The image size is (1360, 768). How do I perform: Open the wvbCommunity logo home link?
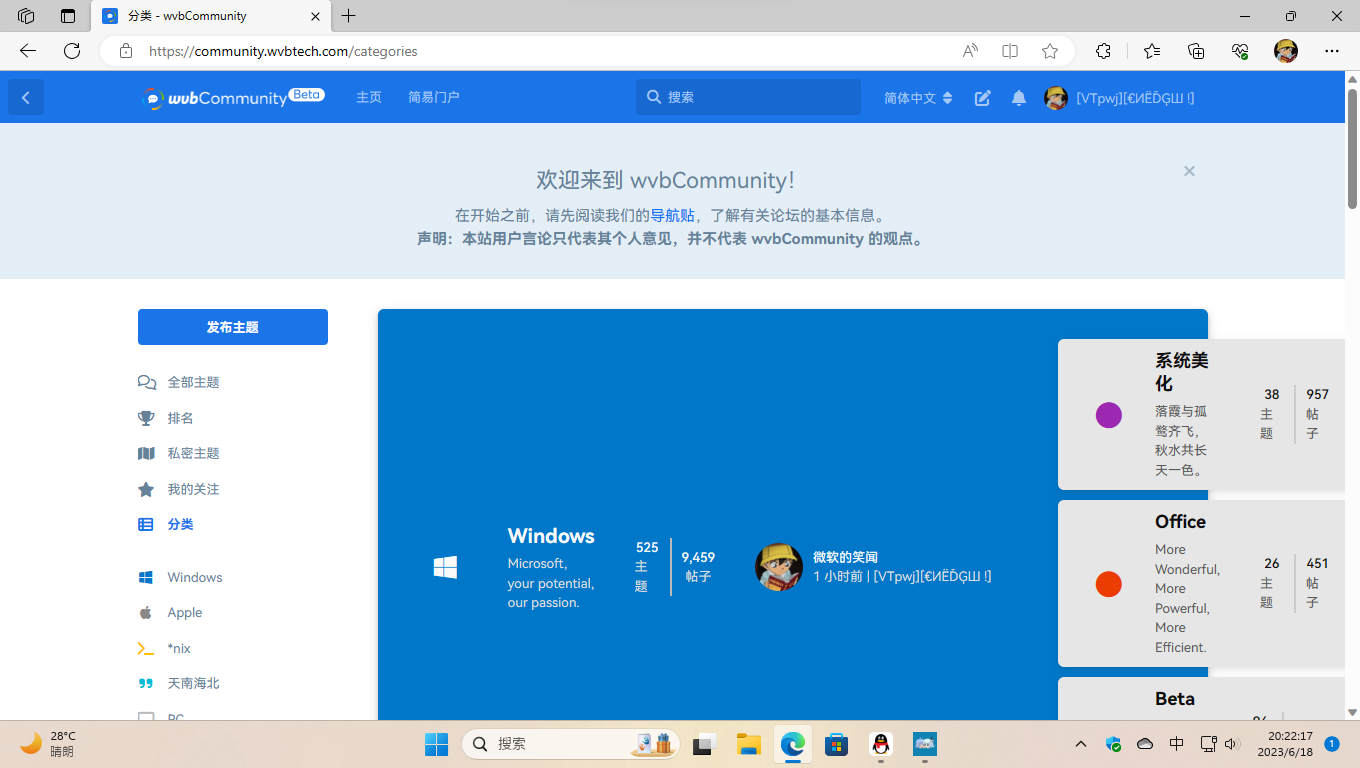(232, 97)
